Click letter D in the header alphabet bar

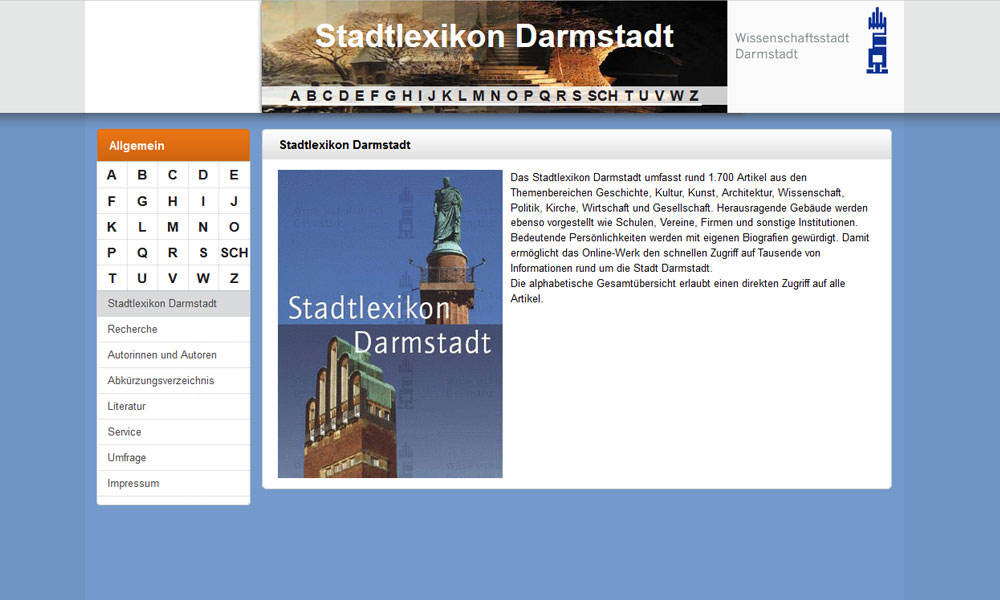[x=343, y=96]
